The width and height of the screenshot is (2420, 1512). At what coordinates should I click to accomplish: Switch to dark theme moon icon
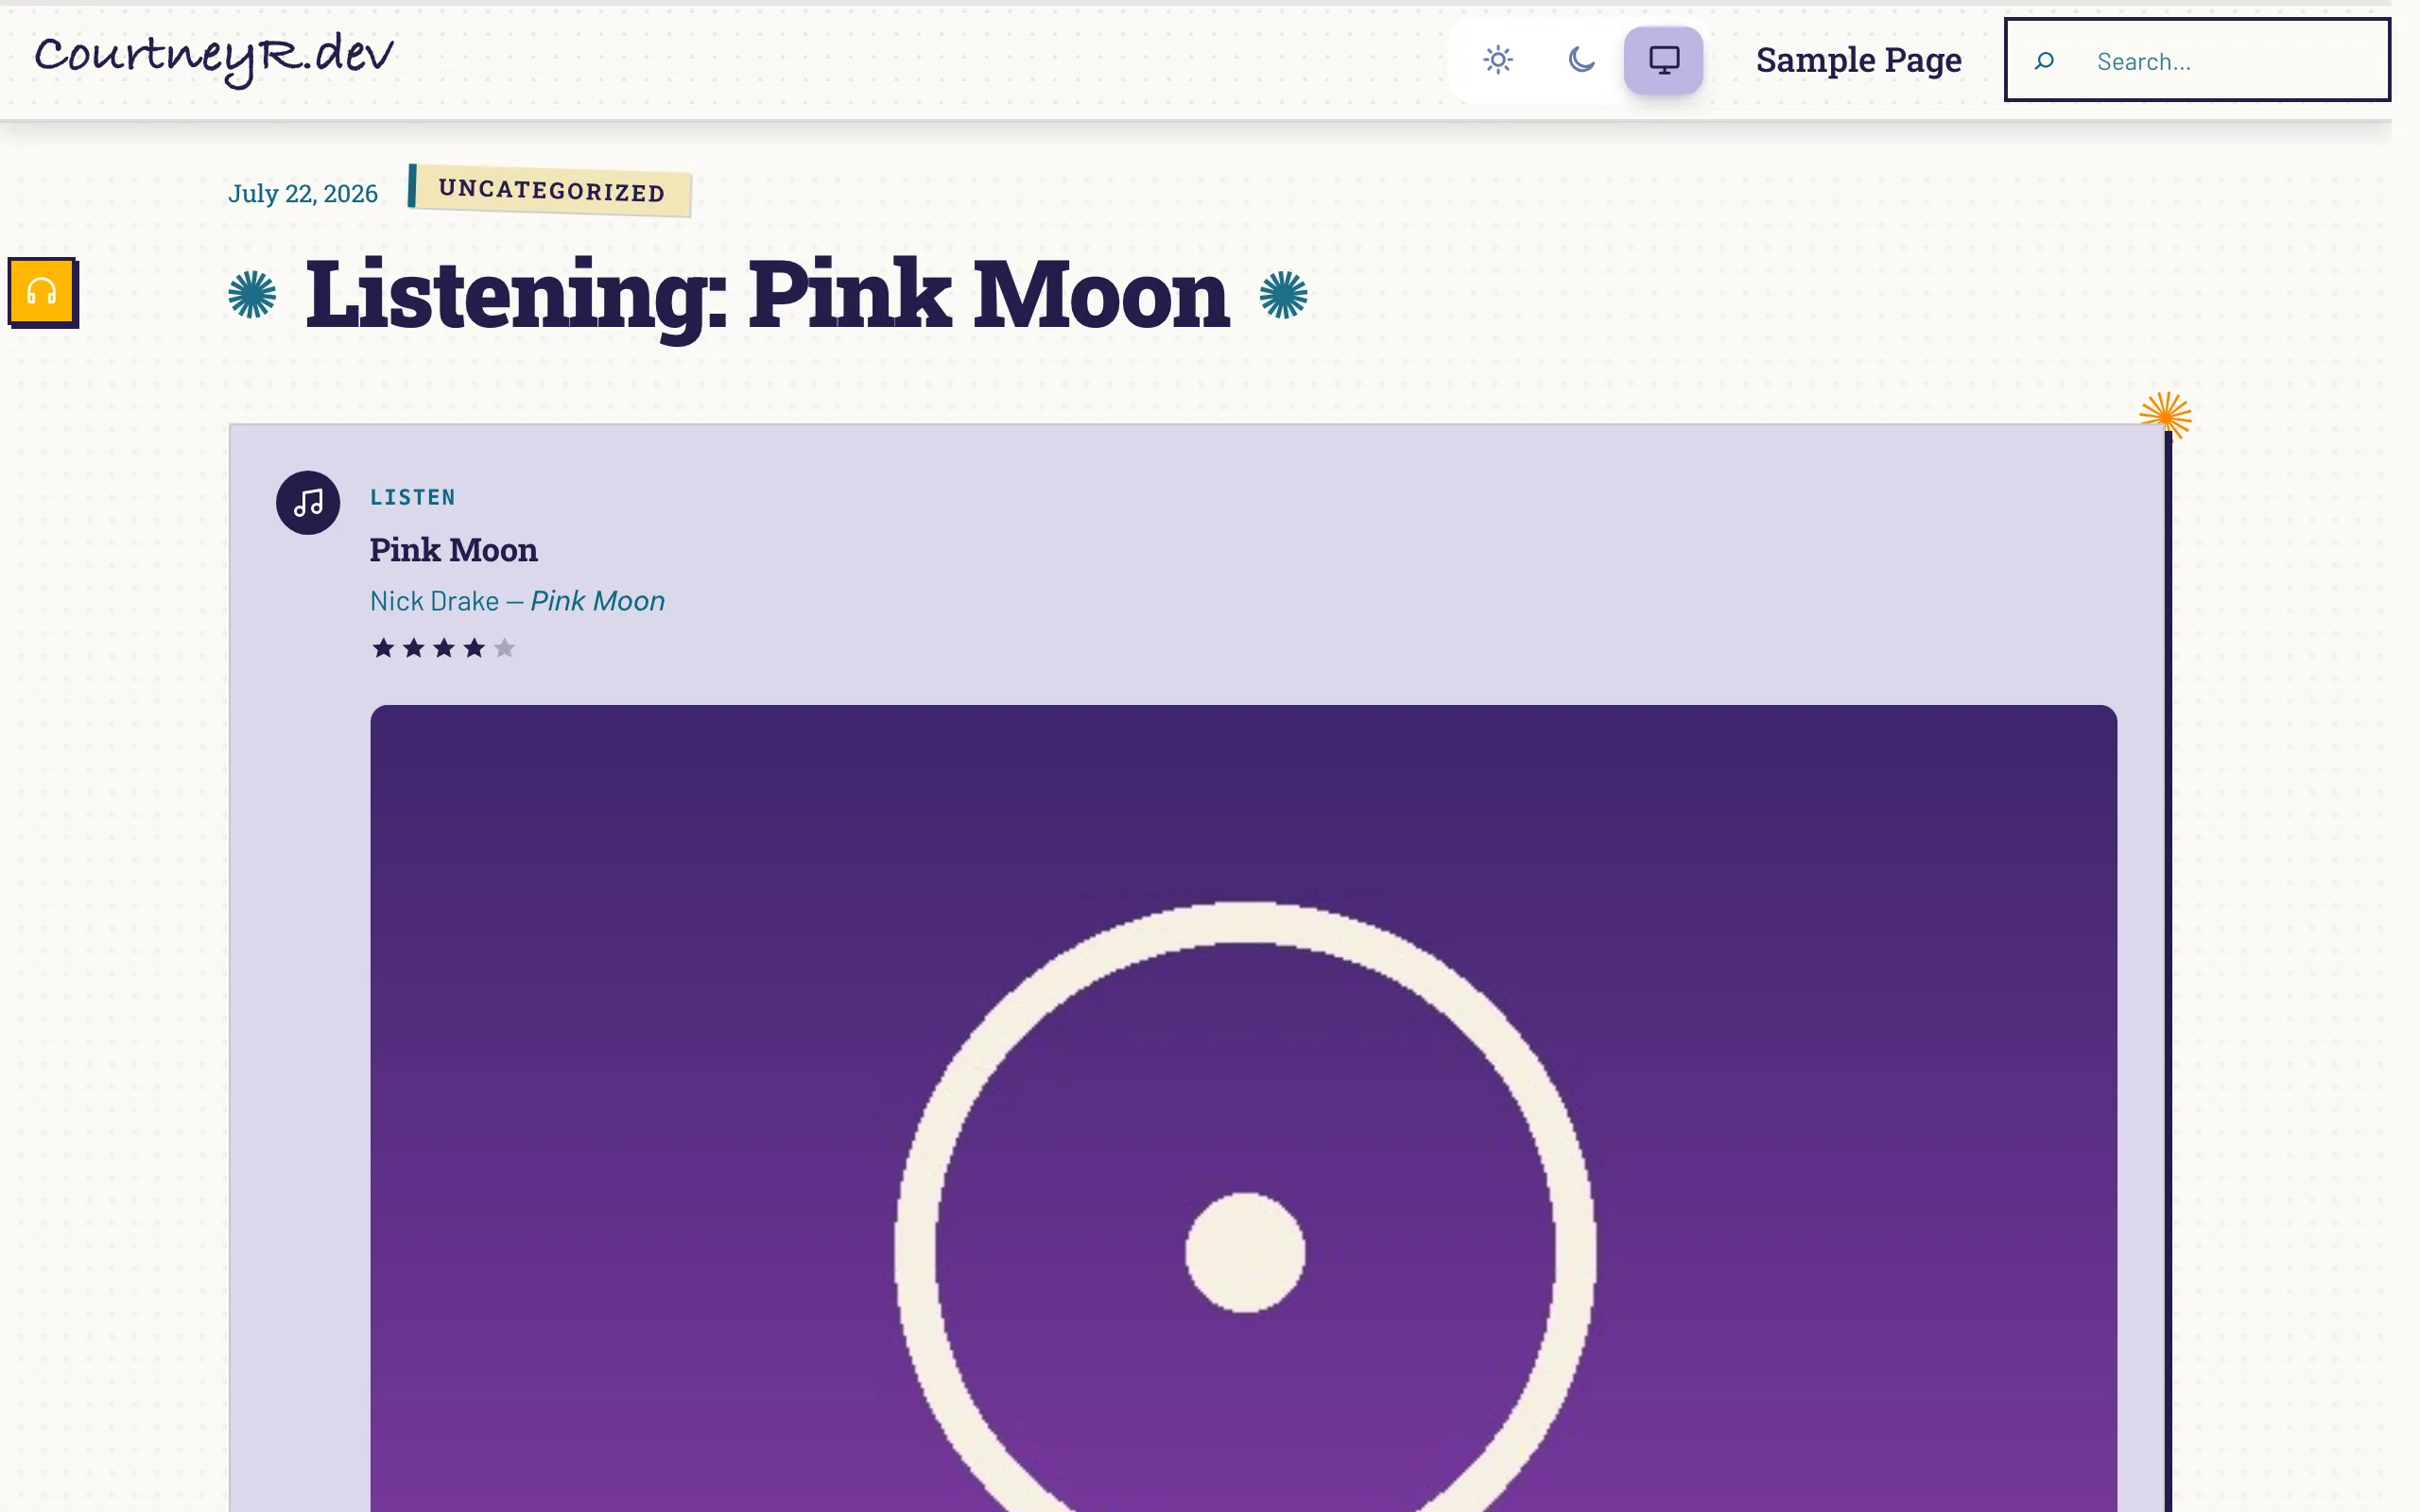1580,60
